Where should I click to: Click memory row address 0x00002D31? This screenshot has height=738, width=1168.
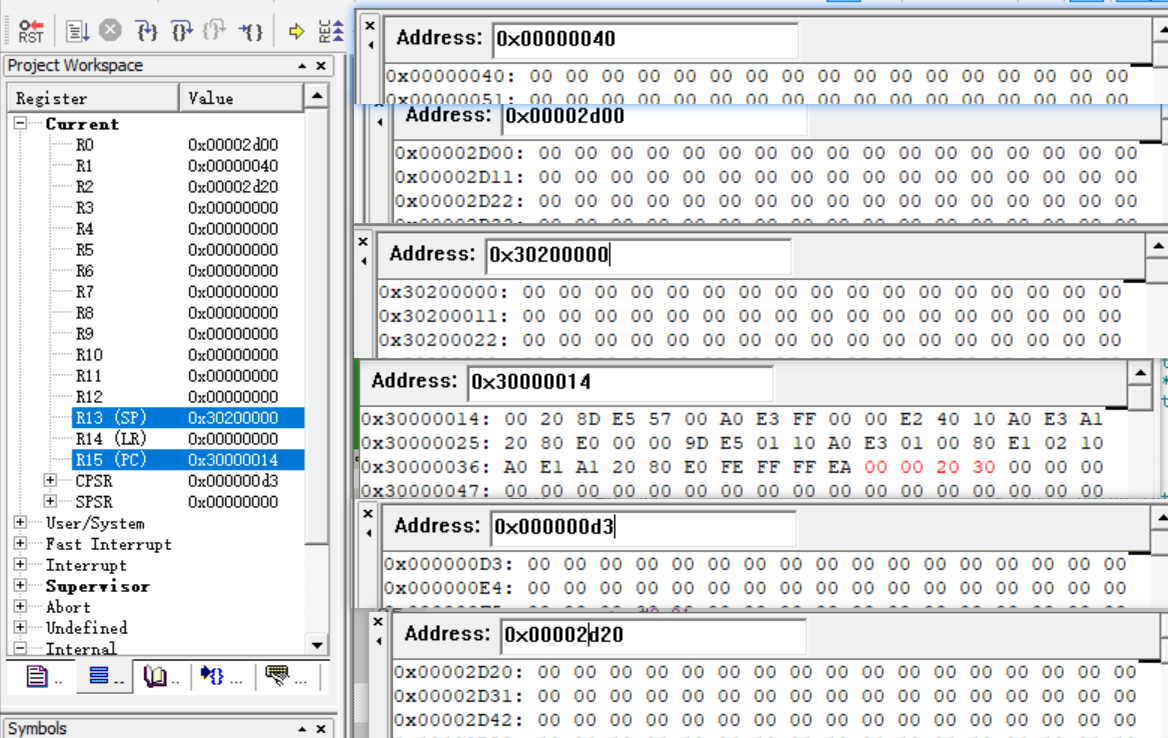[459, 696]
